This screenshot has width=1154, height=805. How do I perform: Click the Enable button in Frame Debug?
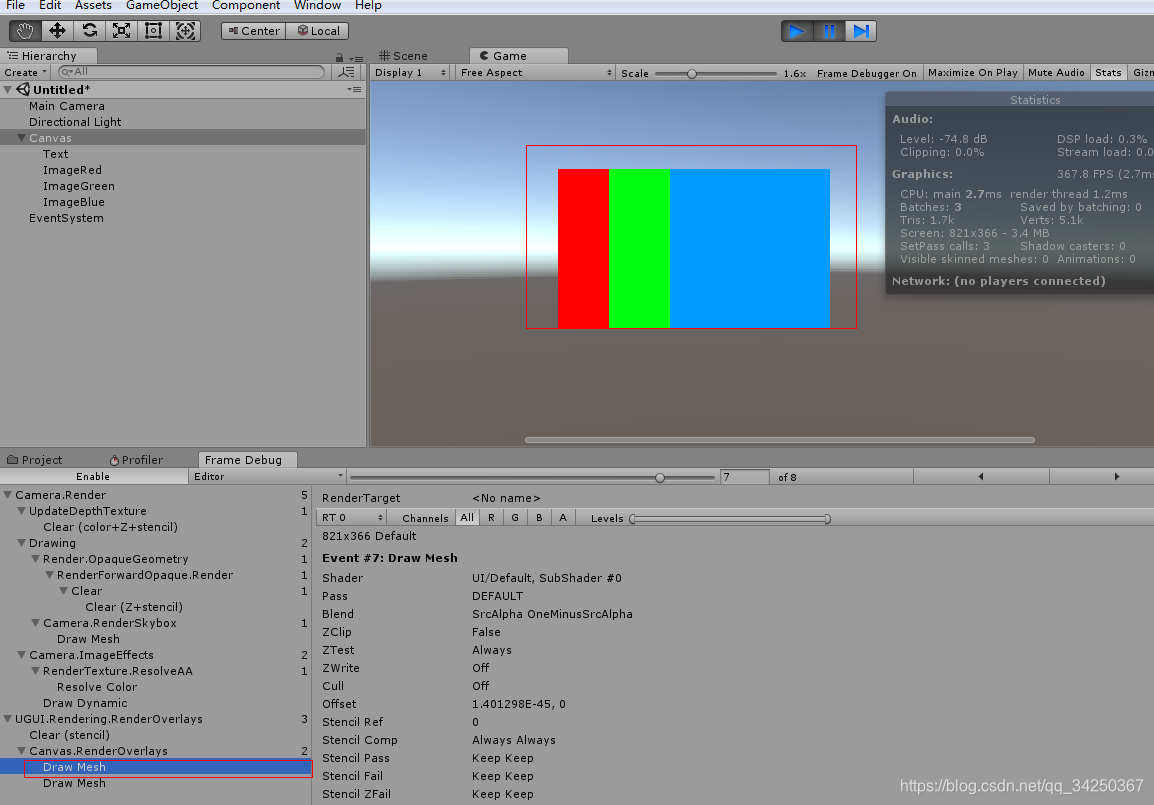(x=93, y=477)
